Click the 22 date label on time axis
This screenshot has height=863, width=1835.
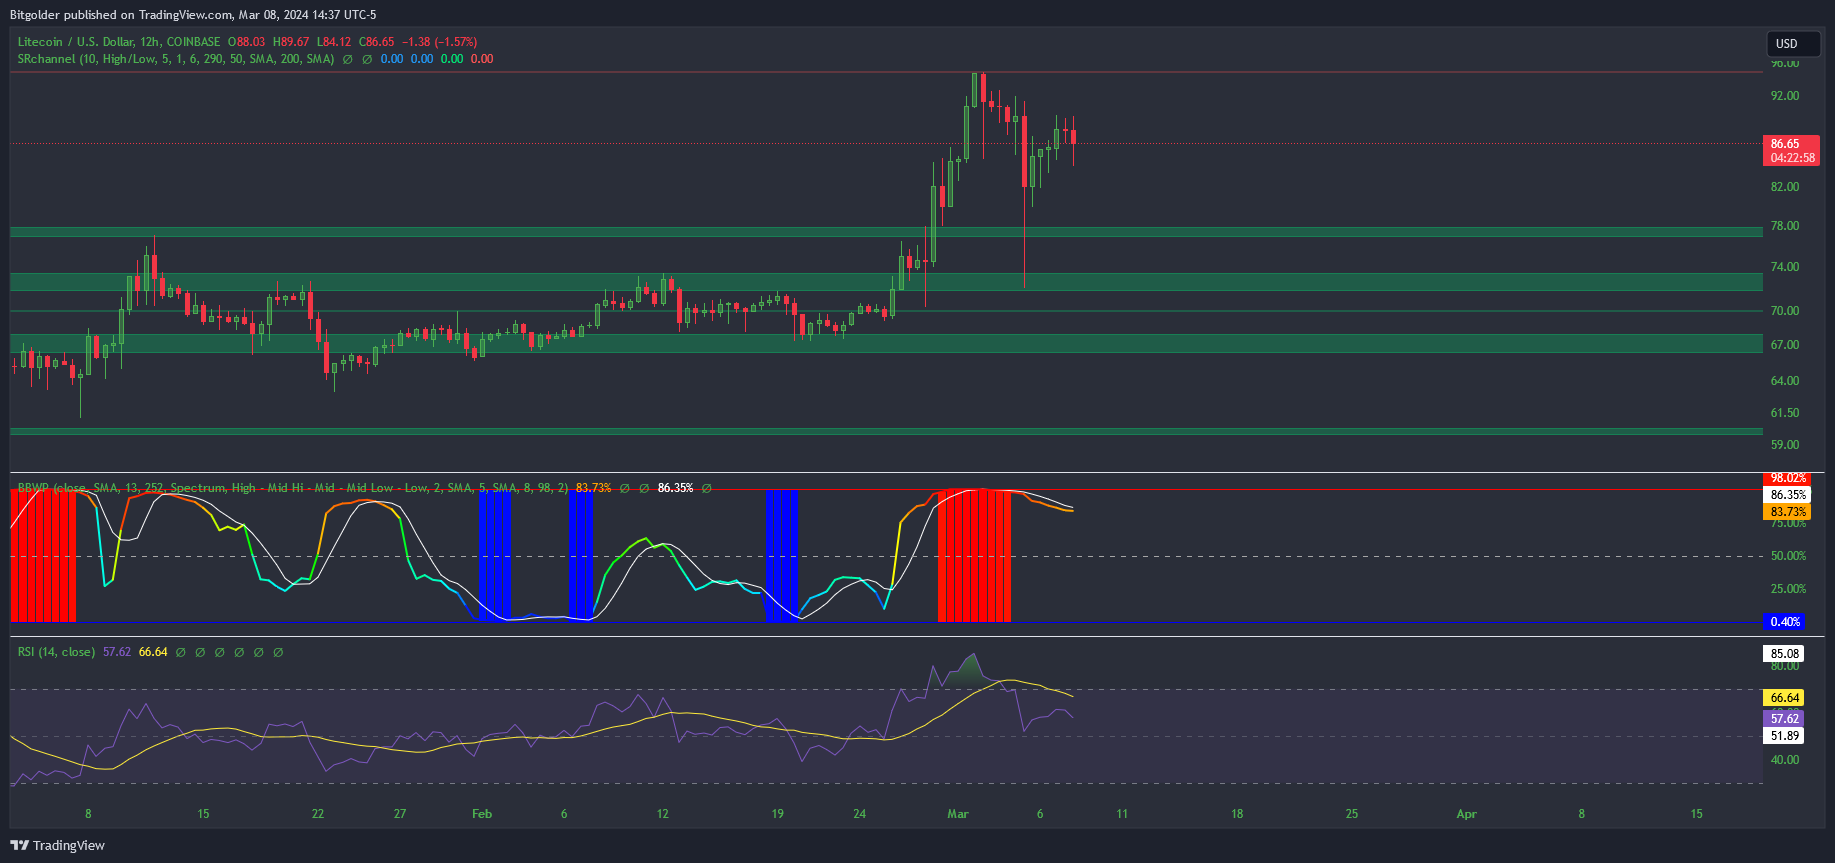coord(318,814)
